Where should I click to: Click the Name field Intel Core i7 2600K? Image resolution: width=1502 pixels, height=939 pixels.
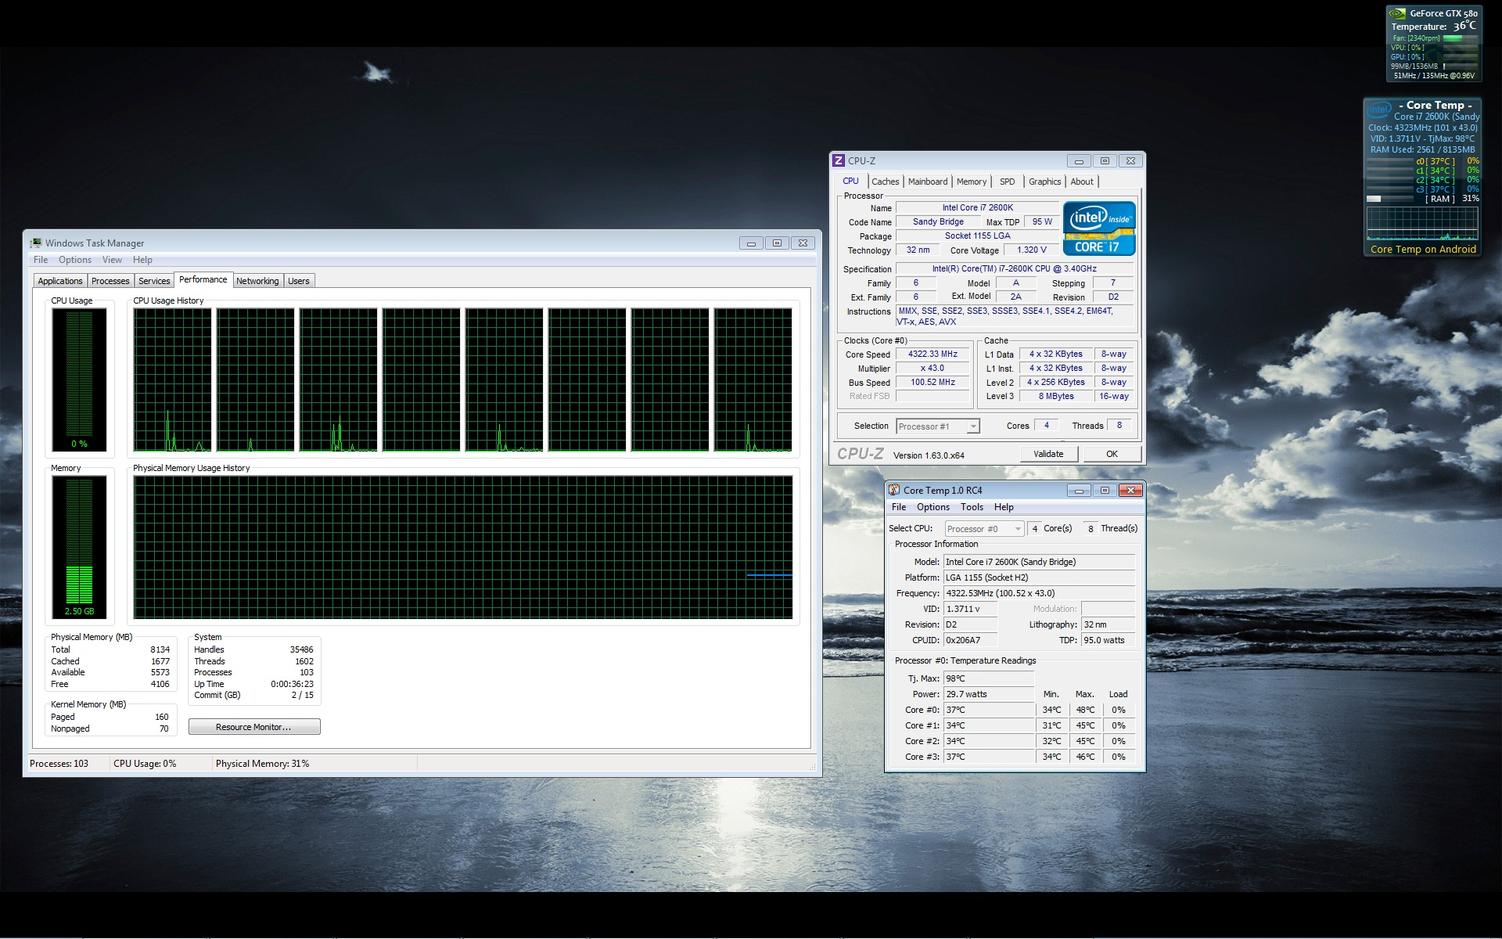point(978,208)
